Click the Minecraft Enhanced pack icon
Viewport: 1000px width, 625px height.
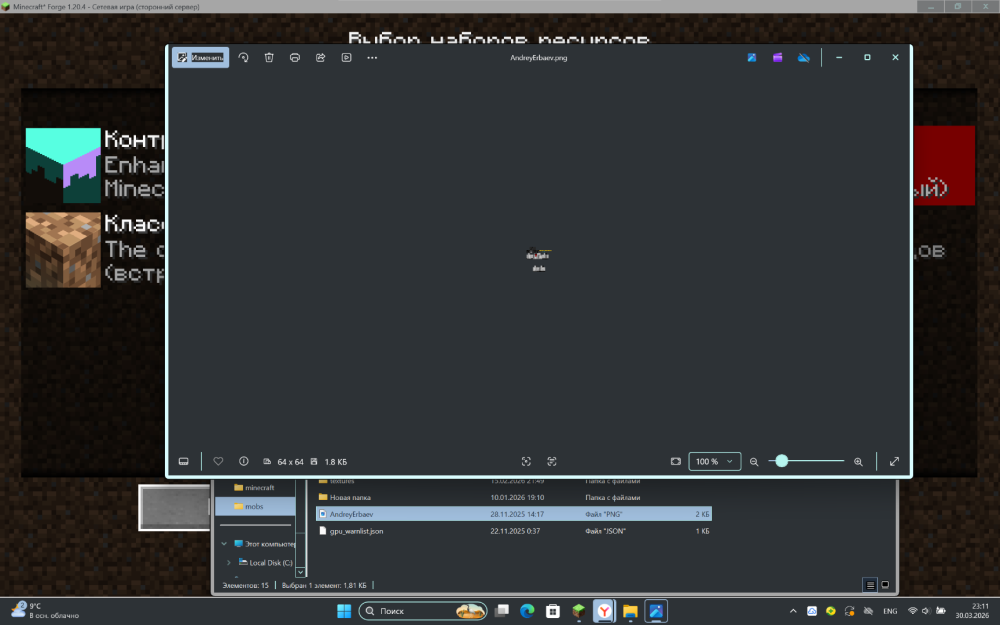[x=63, y=165]
